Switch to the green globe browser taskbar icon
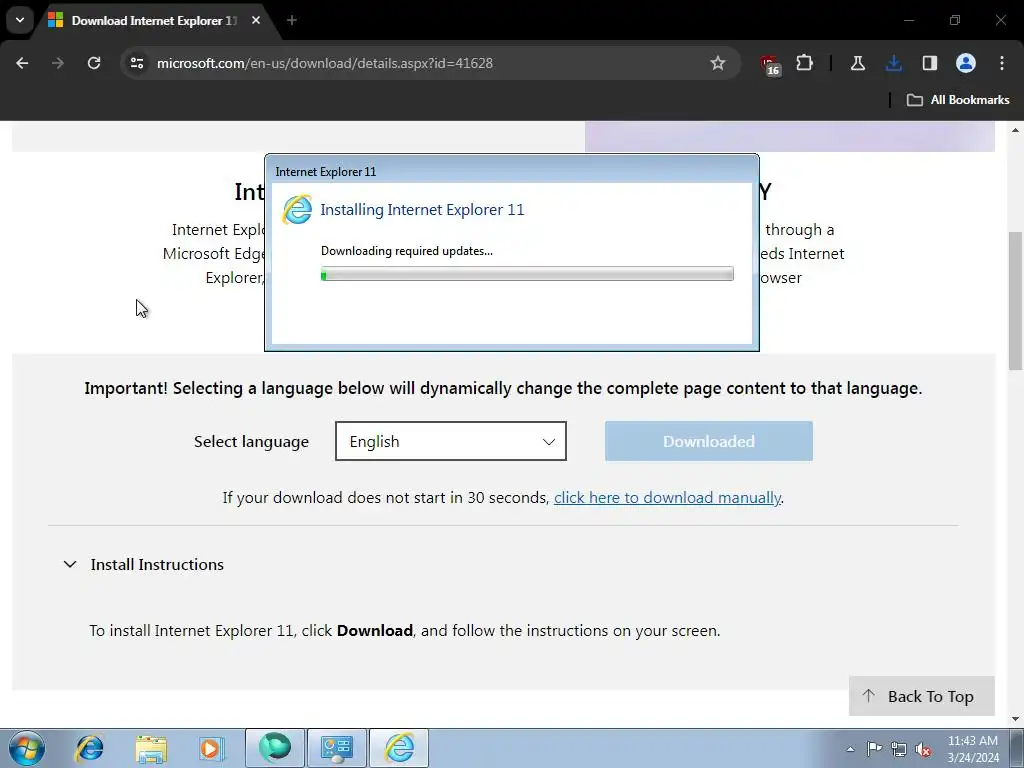 (275, 748)
